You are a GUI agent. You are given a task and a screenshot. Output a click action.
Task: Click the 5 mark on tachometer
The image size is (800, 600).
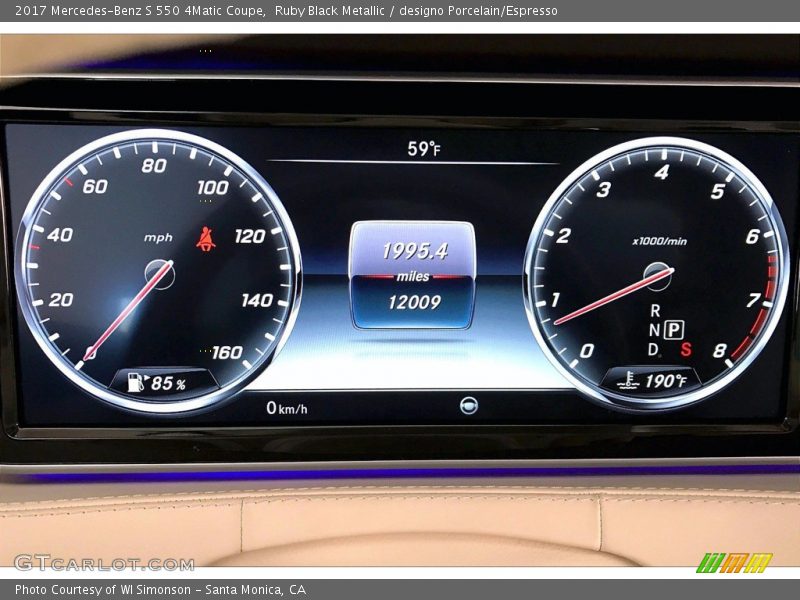pos(718,191)
